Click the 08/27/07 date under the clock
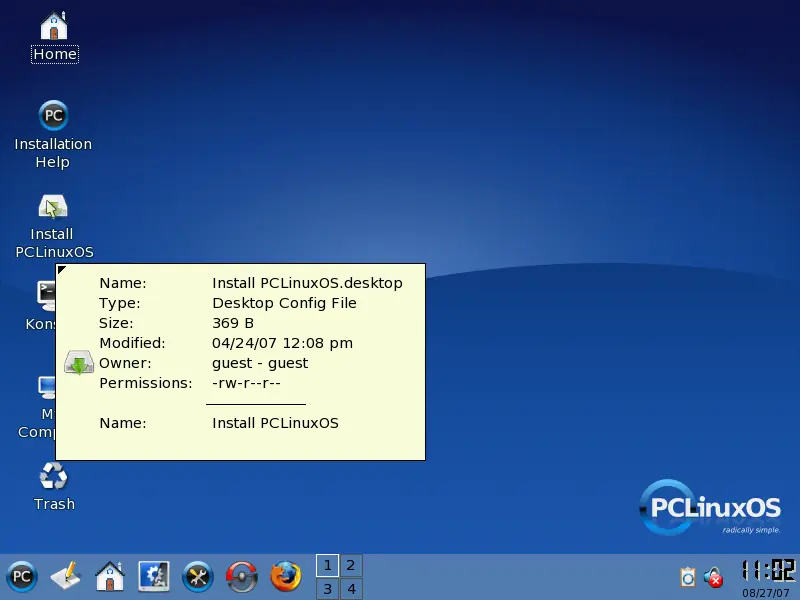This screenshot has height=600, width=800. point(766,593)
